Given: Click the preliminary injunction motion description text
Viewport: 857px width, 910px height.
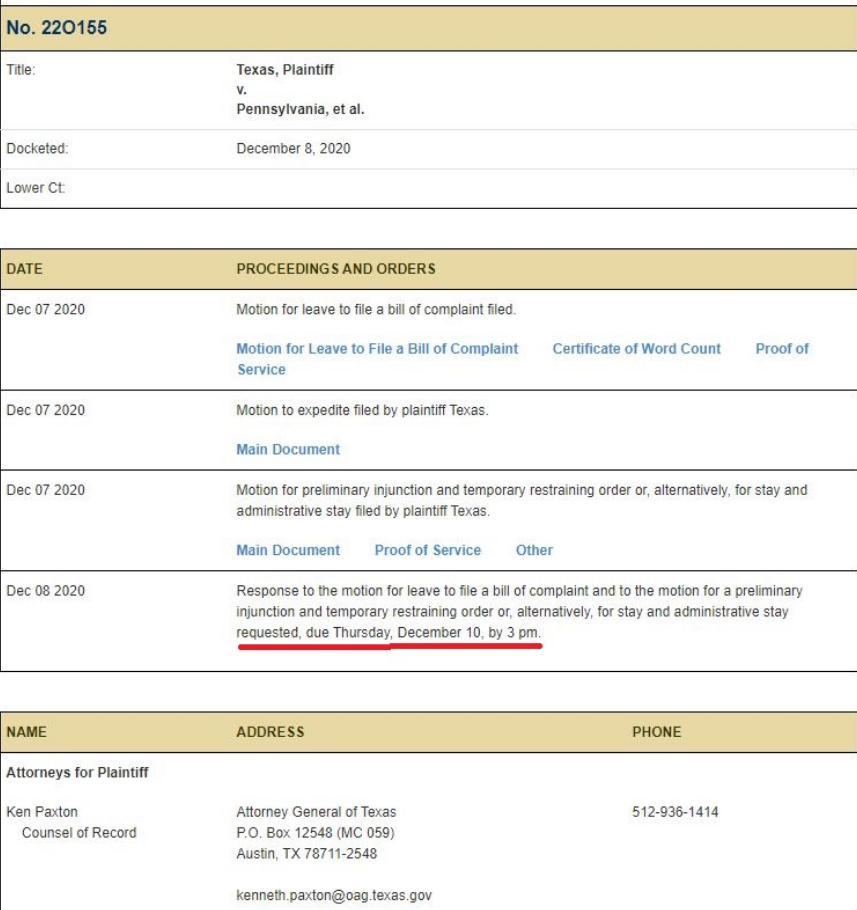Looking at the screenshot, I should point(522,500).
